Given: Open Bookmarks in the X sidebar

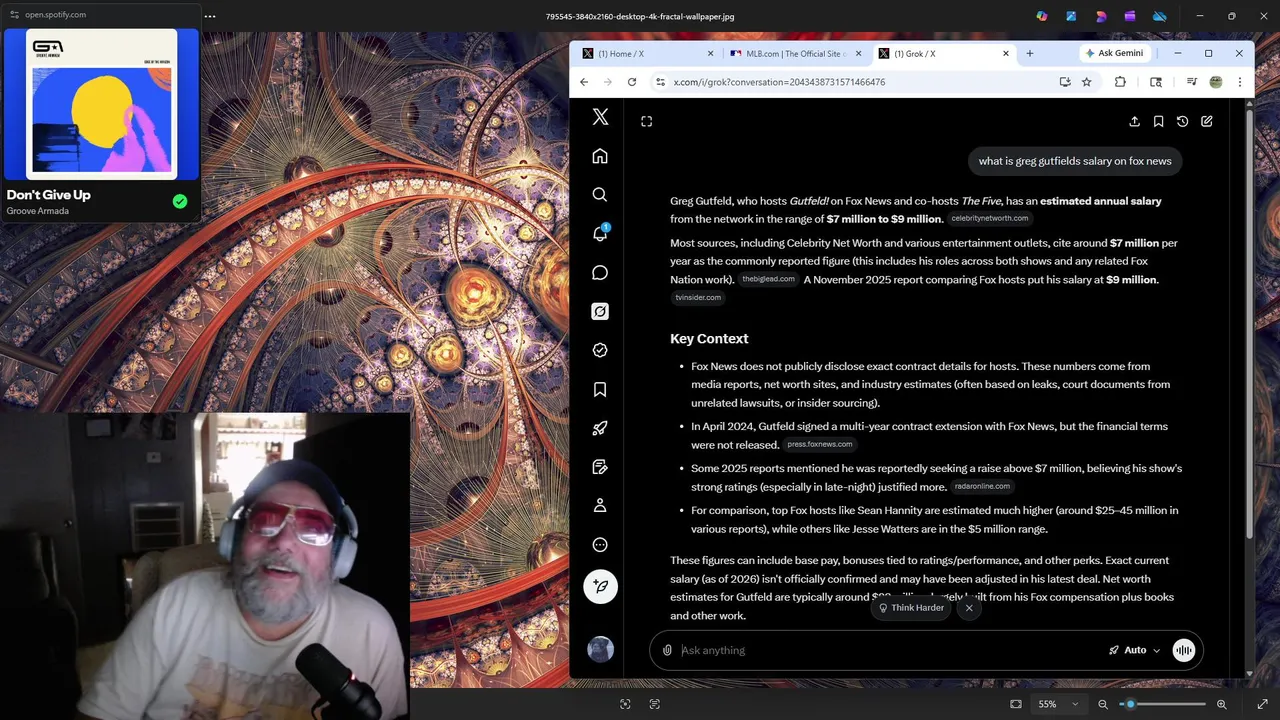Looking at the screenshot, I should click(600, 389).
